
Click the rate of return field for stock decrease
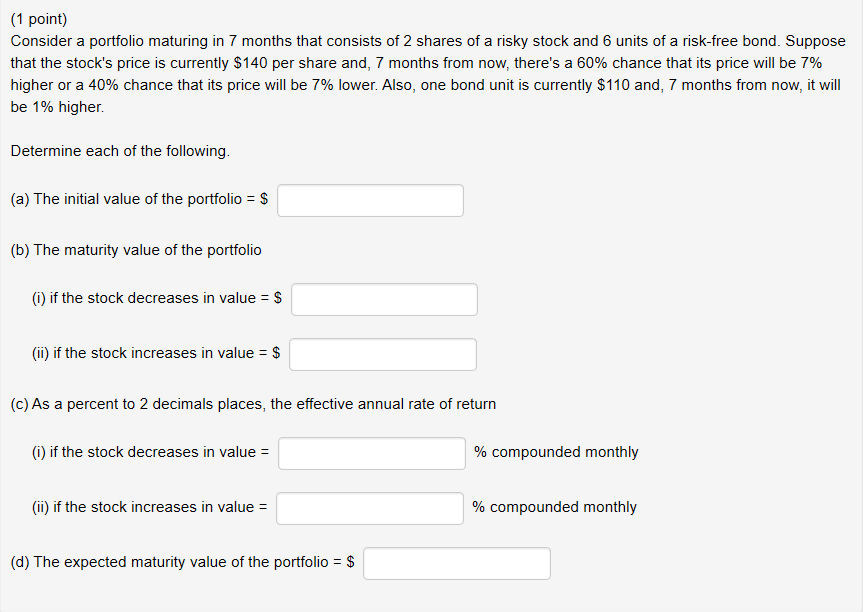(x=370, y=453)
